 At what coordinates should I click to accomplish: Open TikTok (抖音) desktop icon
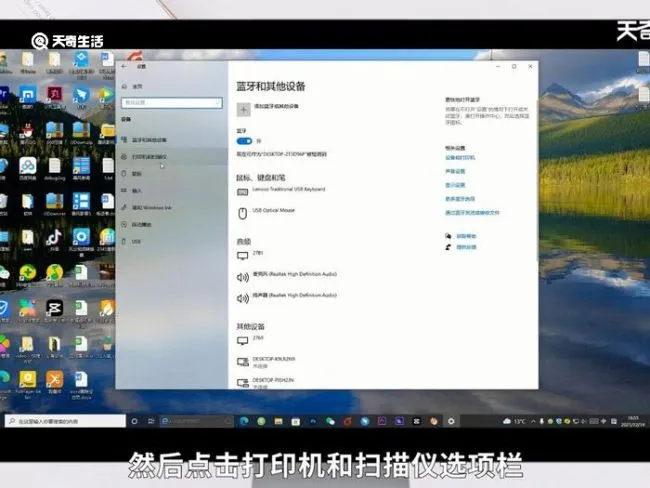tap(54, 240)
